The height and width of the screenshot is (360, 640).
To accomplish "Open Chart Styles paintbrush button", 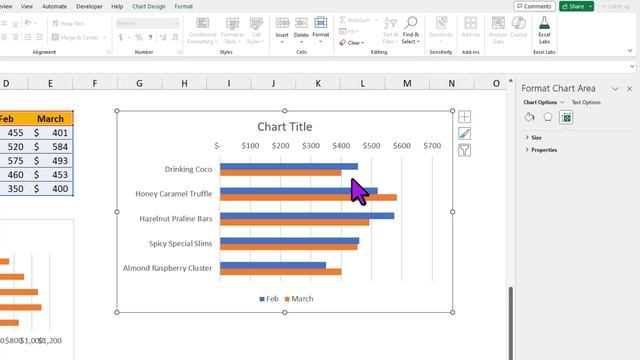I will point(464,133).
